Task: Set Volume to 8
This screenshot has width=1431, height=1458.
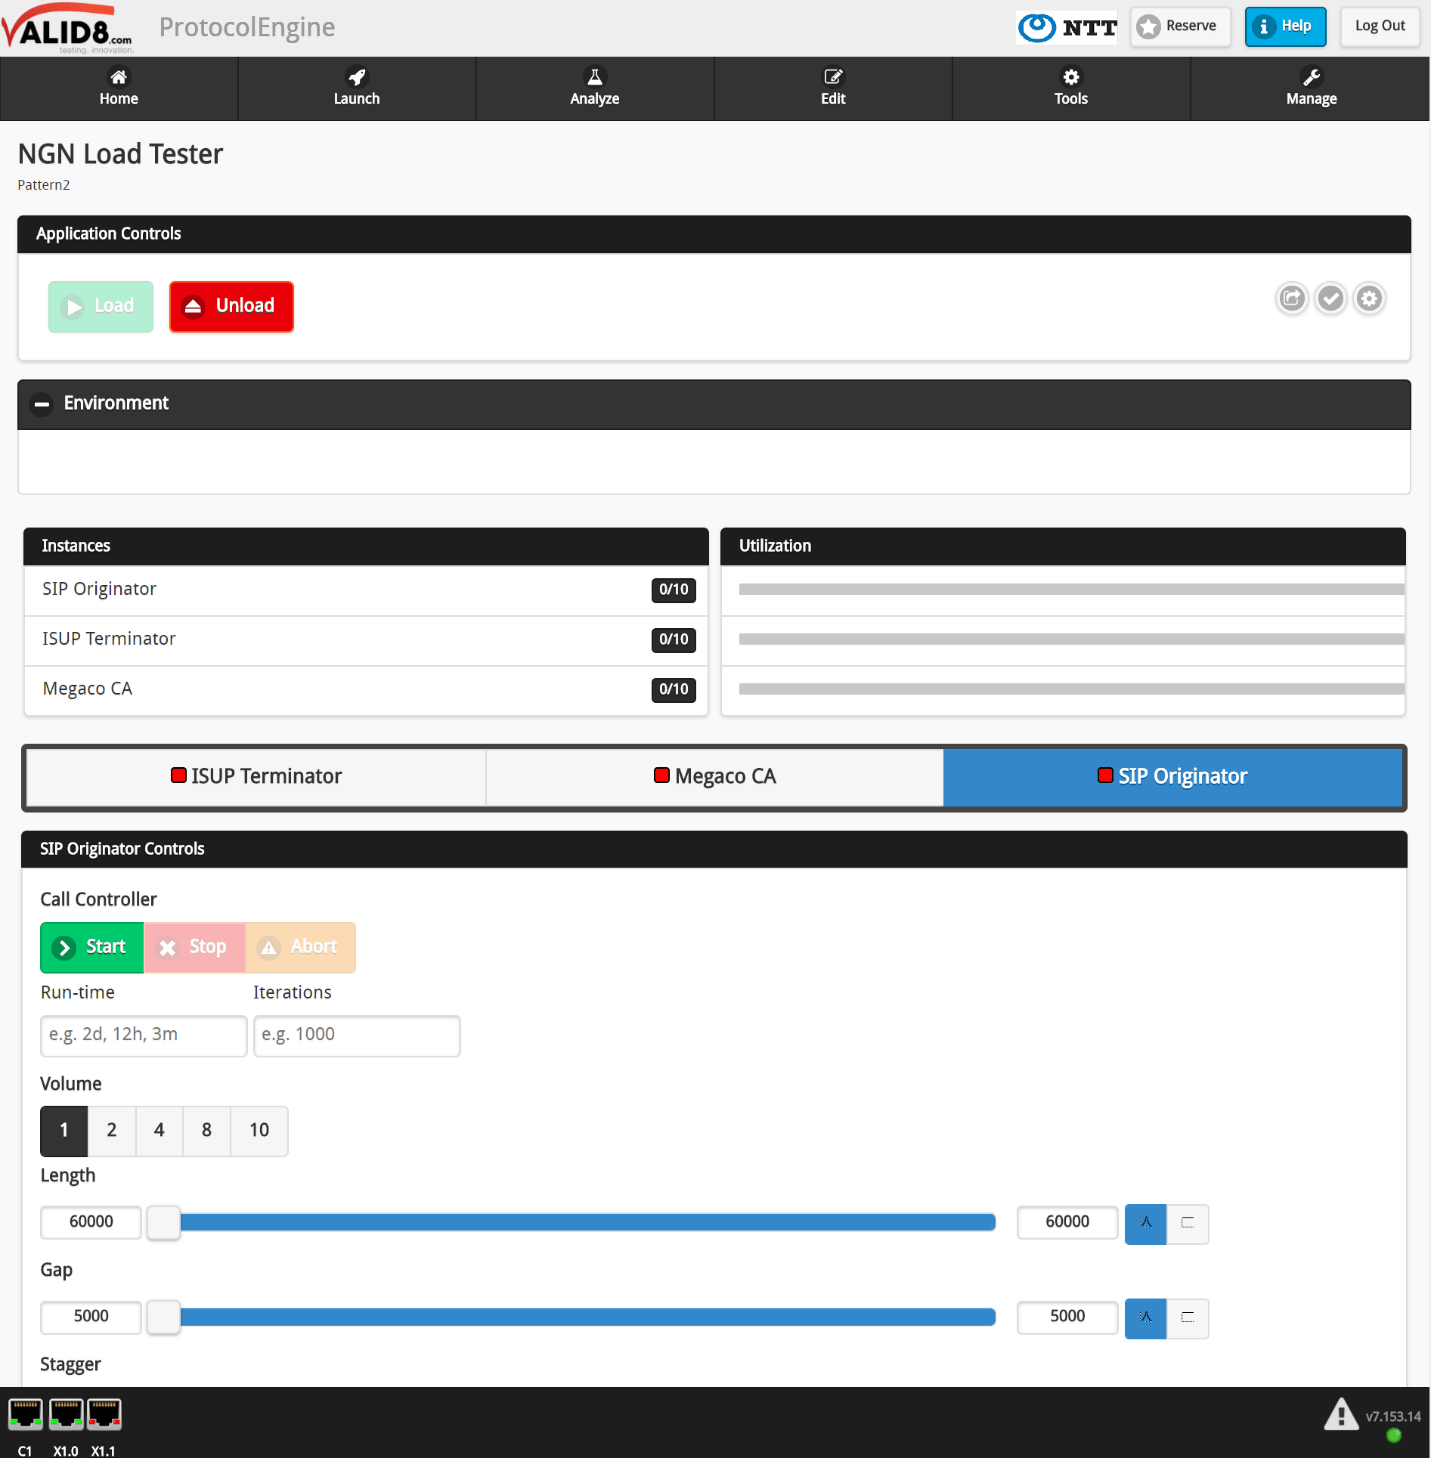Action: [x=207, y=1131]
